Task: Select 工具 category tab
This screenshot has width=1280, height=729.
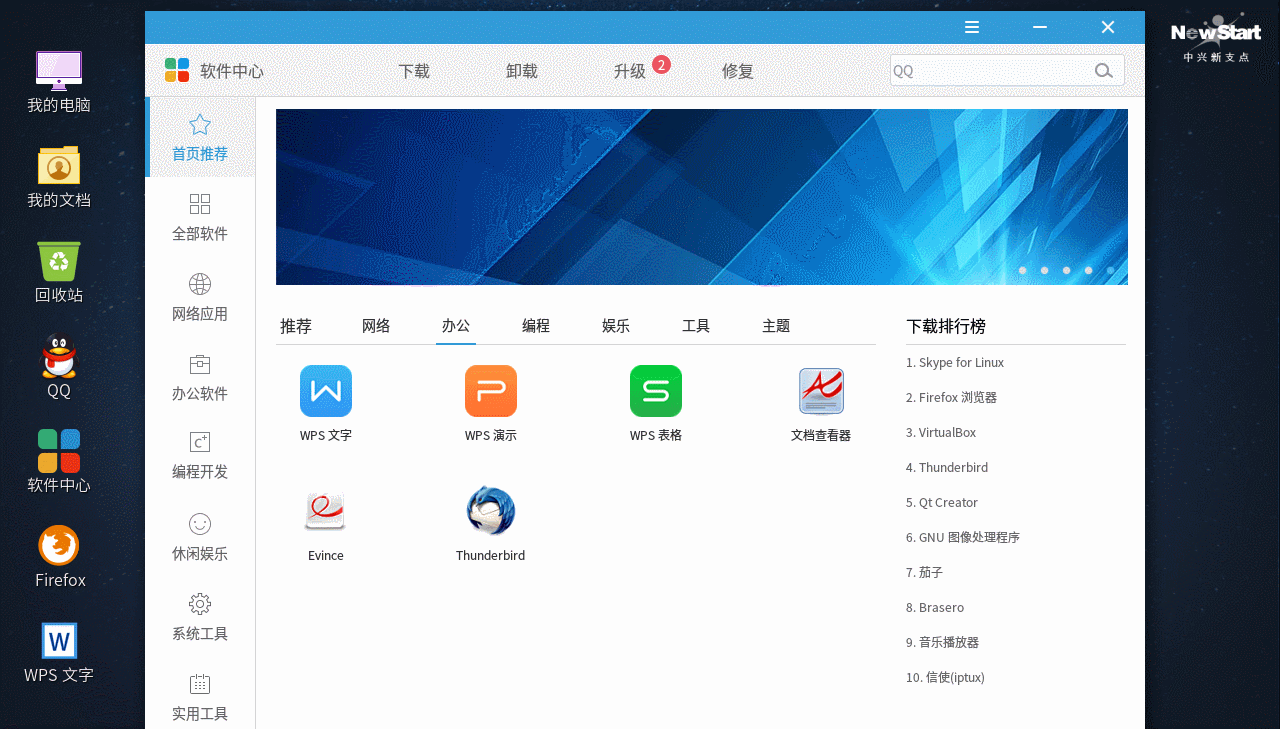Action: tap(696, 326)
